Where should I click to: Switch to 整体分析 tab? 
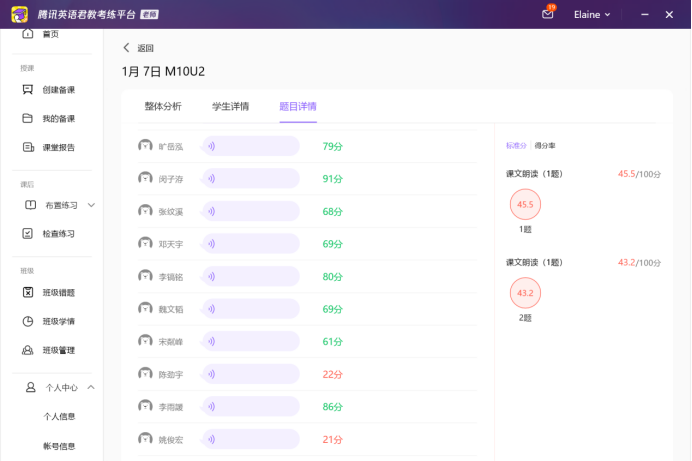163,106
